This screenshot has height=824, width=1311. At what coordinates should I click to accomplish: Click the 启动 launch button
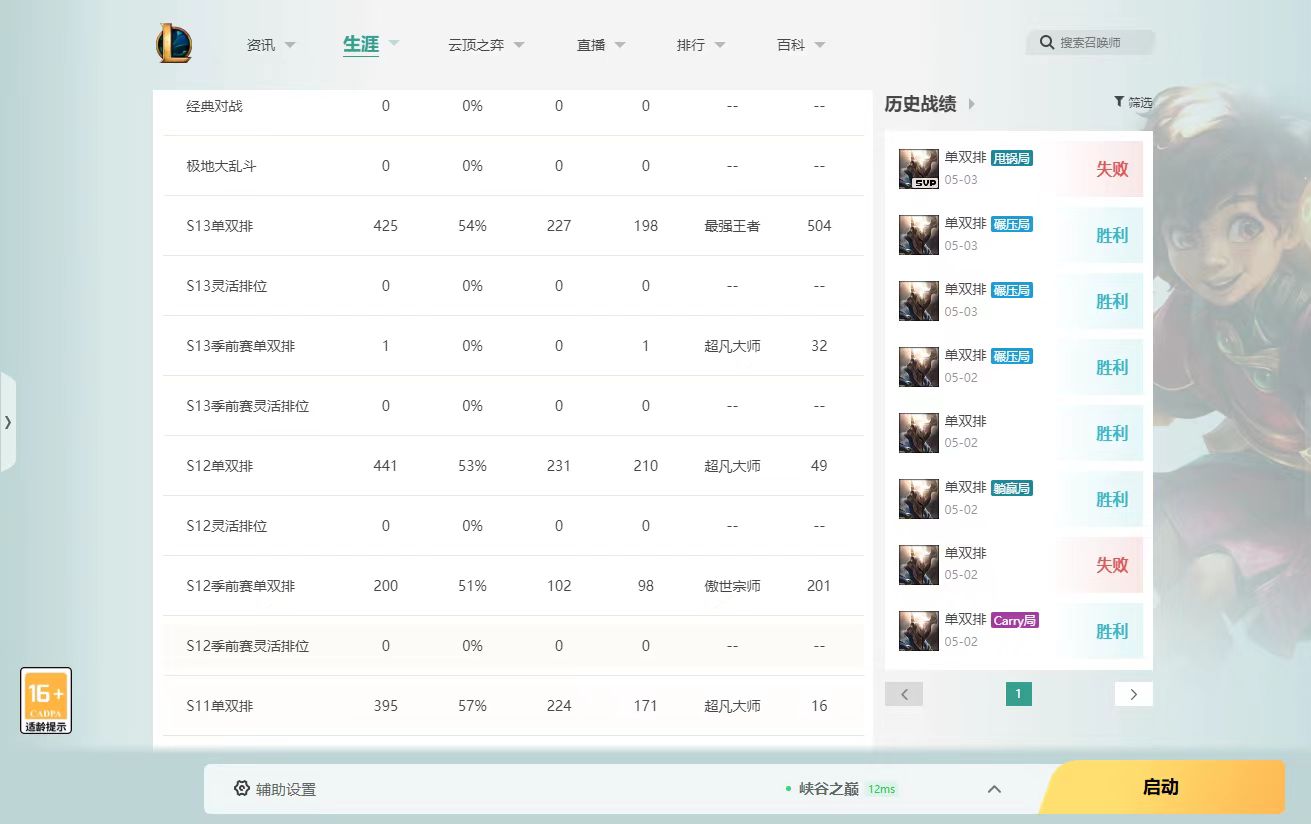click(1161, 787)
